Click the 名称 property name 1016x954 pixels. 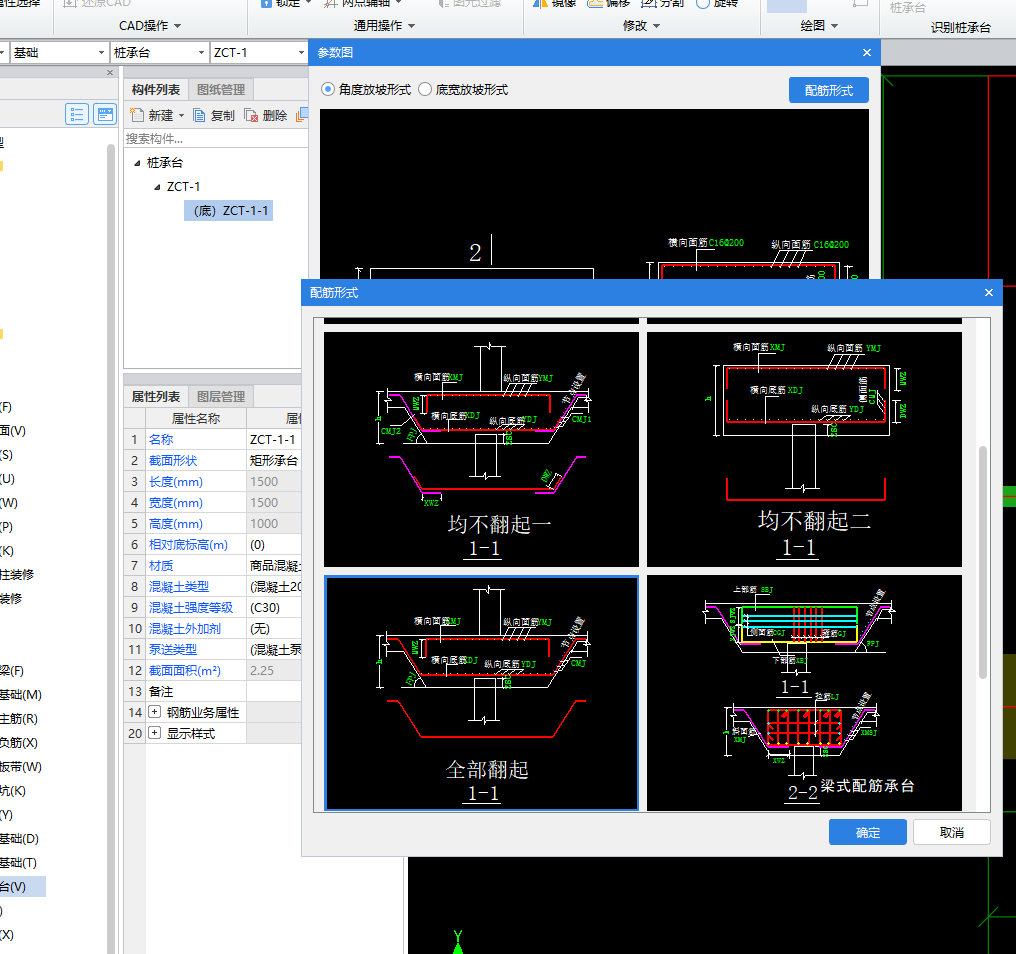[161, 439]
